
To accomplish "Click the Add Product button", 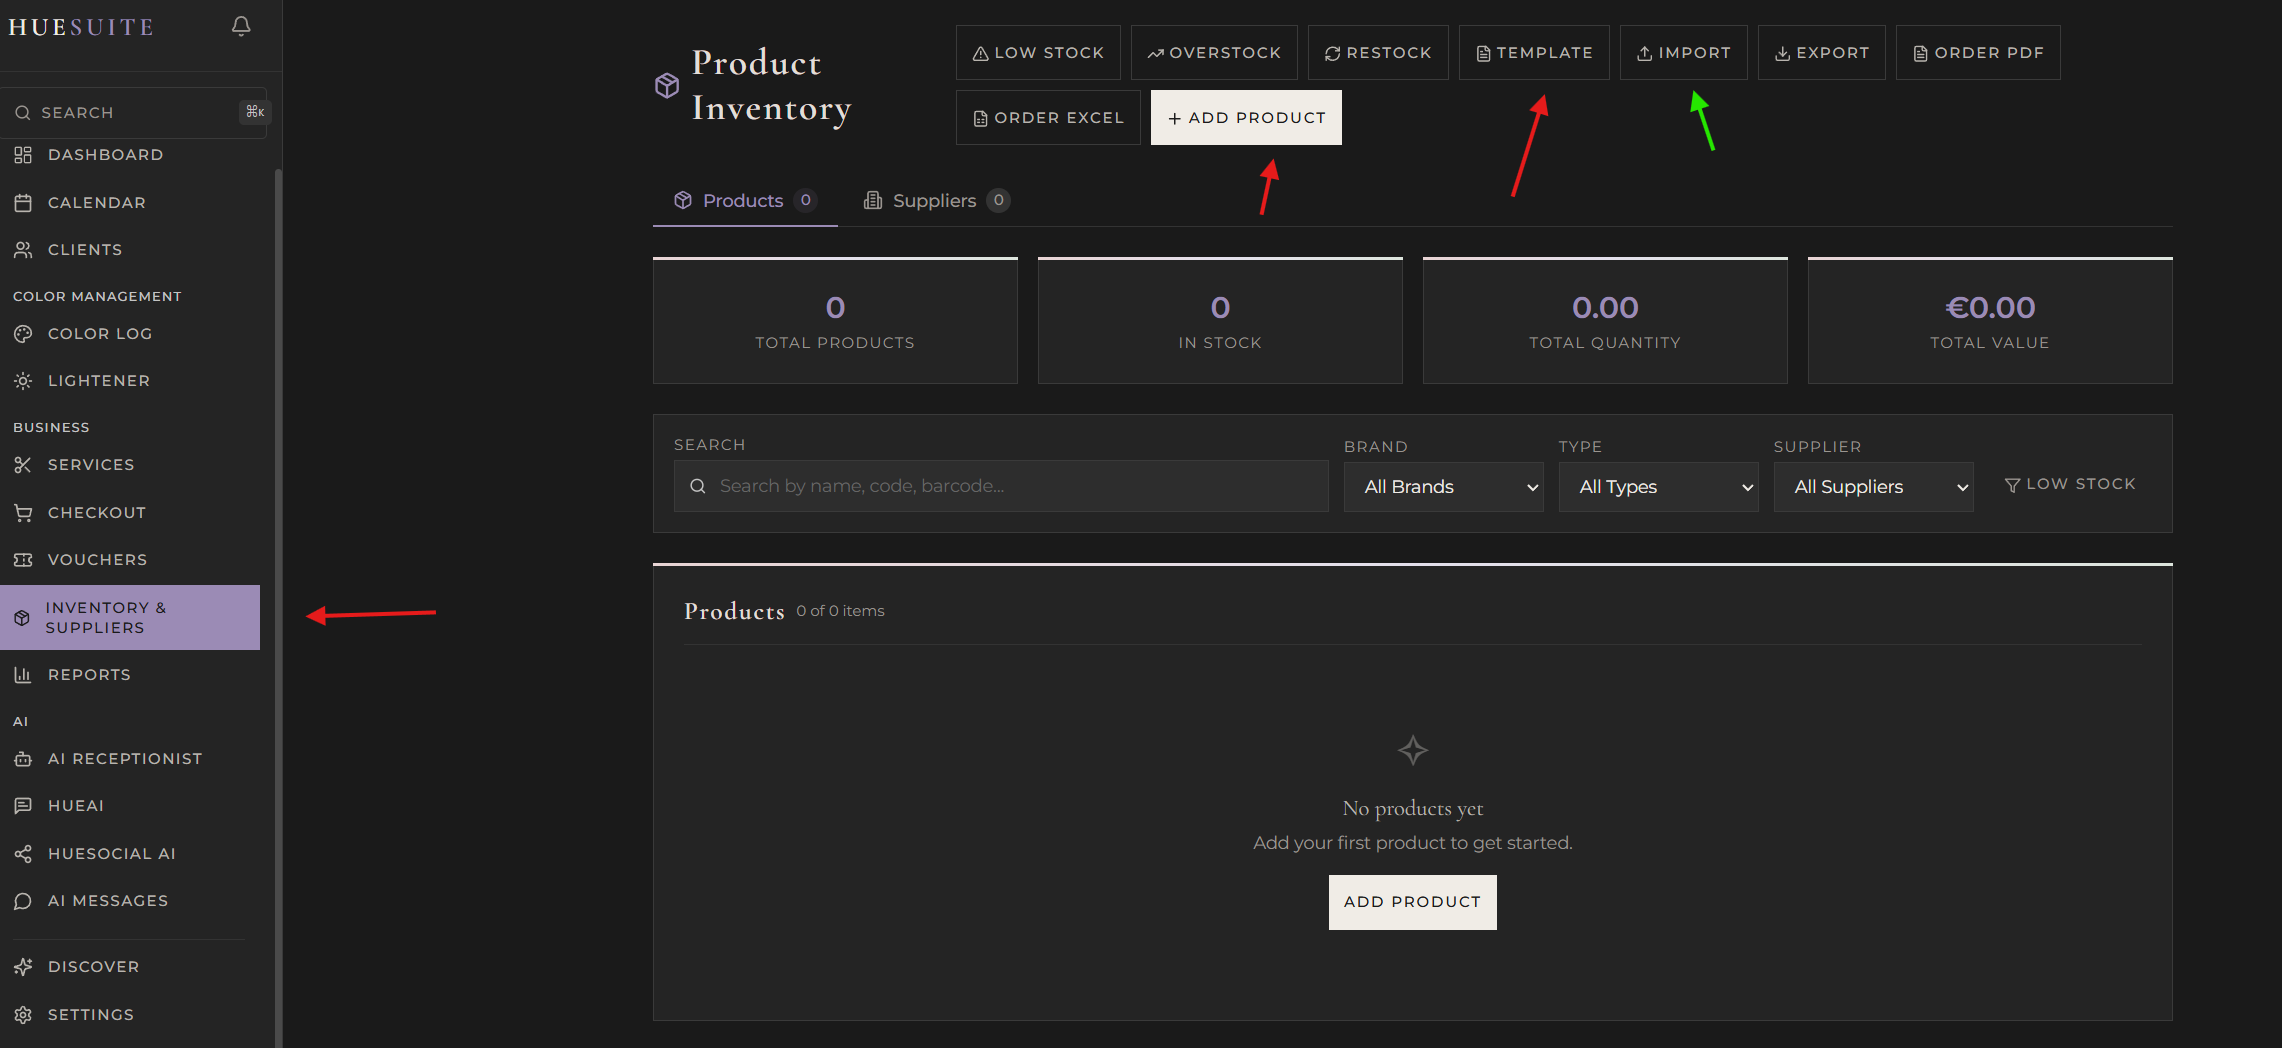I will pyautogui.click(x=1246, y=117).
